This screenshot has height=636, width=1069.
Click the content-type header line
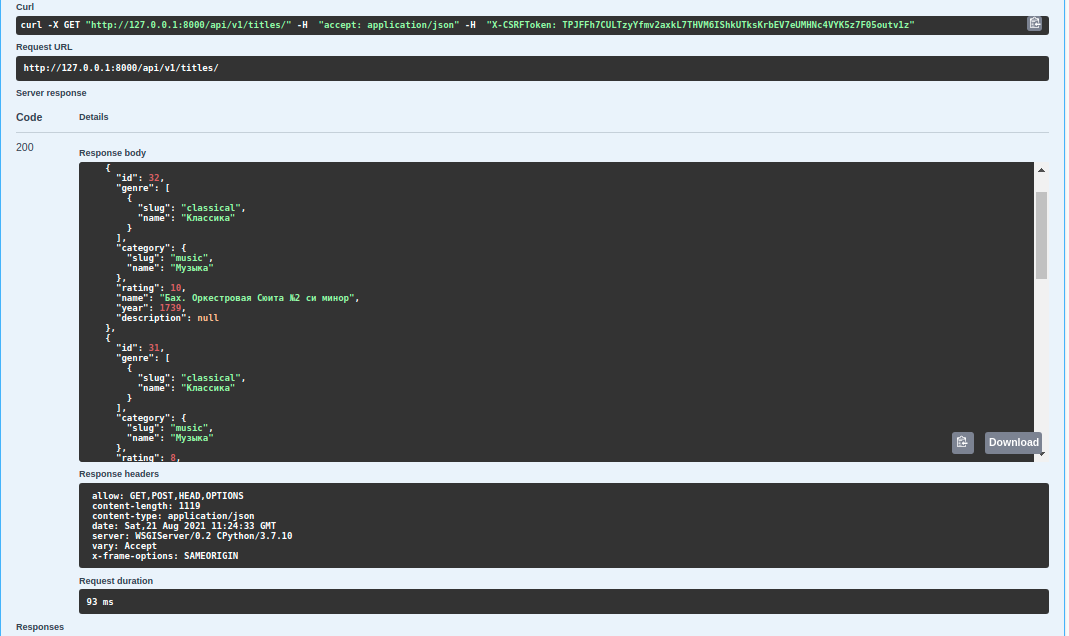click(172, 516)
